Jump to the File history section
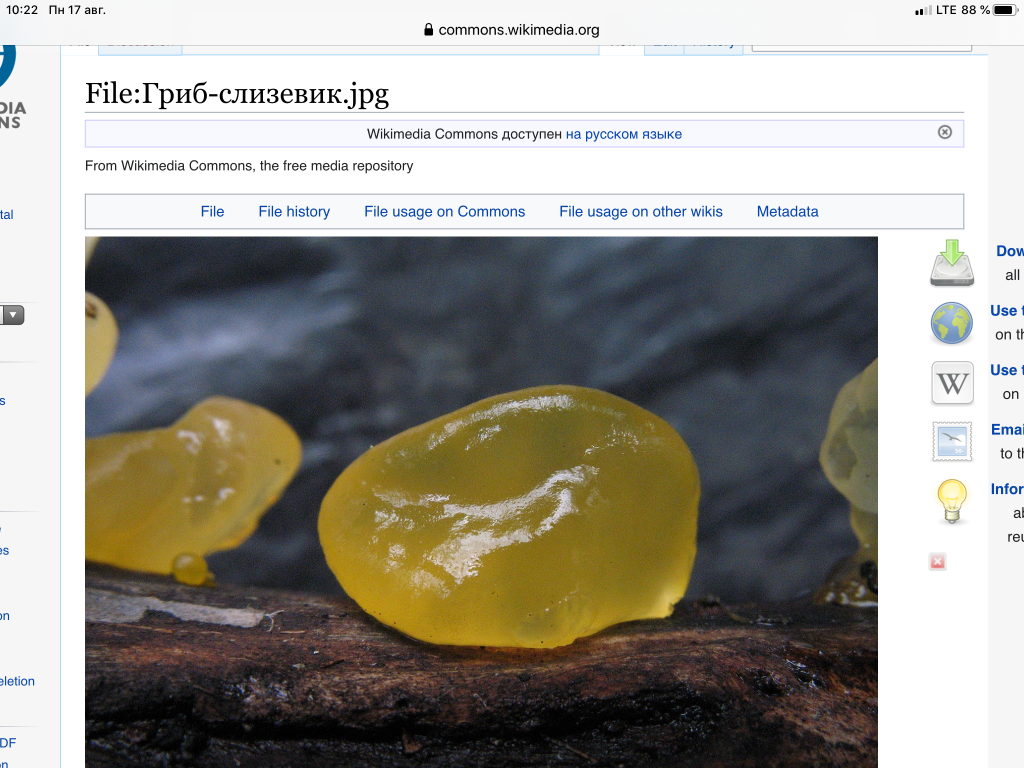This screenshot has height=768, width=1024. tap(294, 211)
